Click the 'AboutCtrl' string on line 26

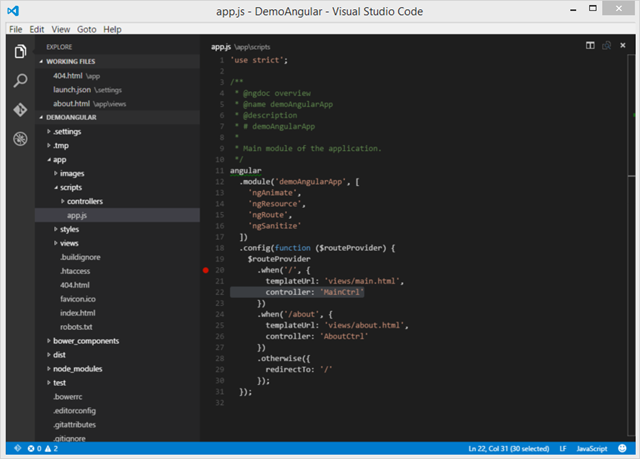click(344, 336)
